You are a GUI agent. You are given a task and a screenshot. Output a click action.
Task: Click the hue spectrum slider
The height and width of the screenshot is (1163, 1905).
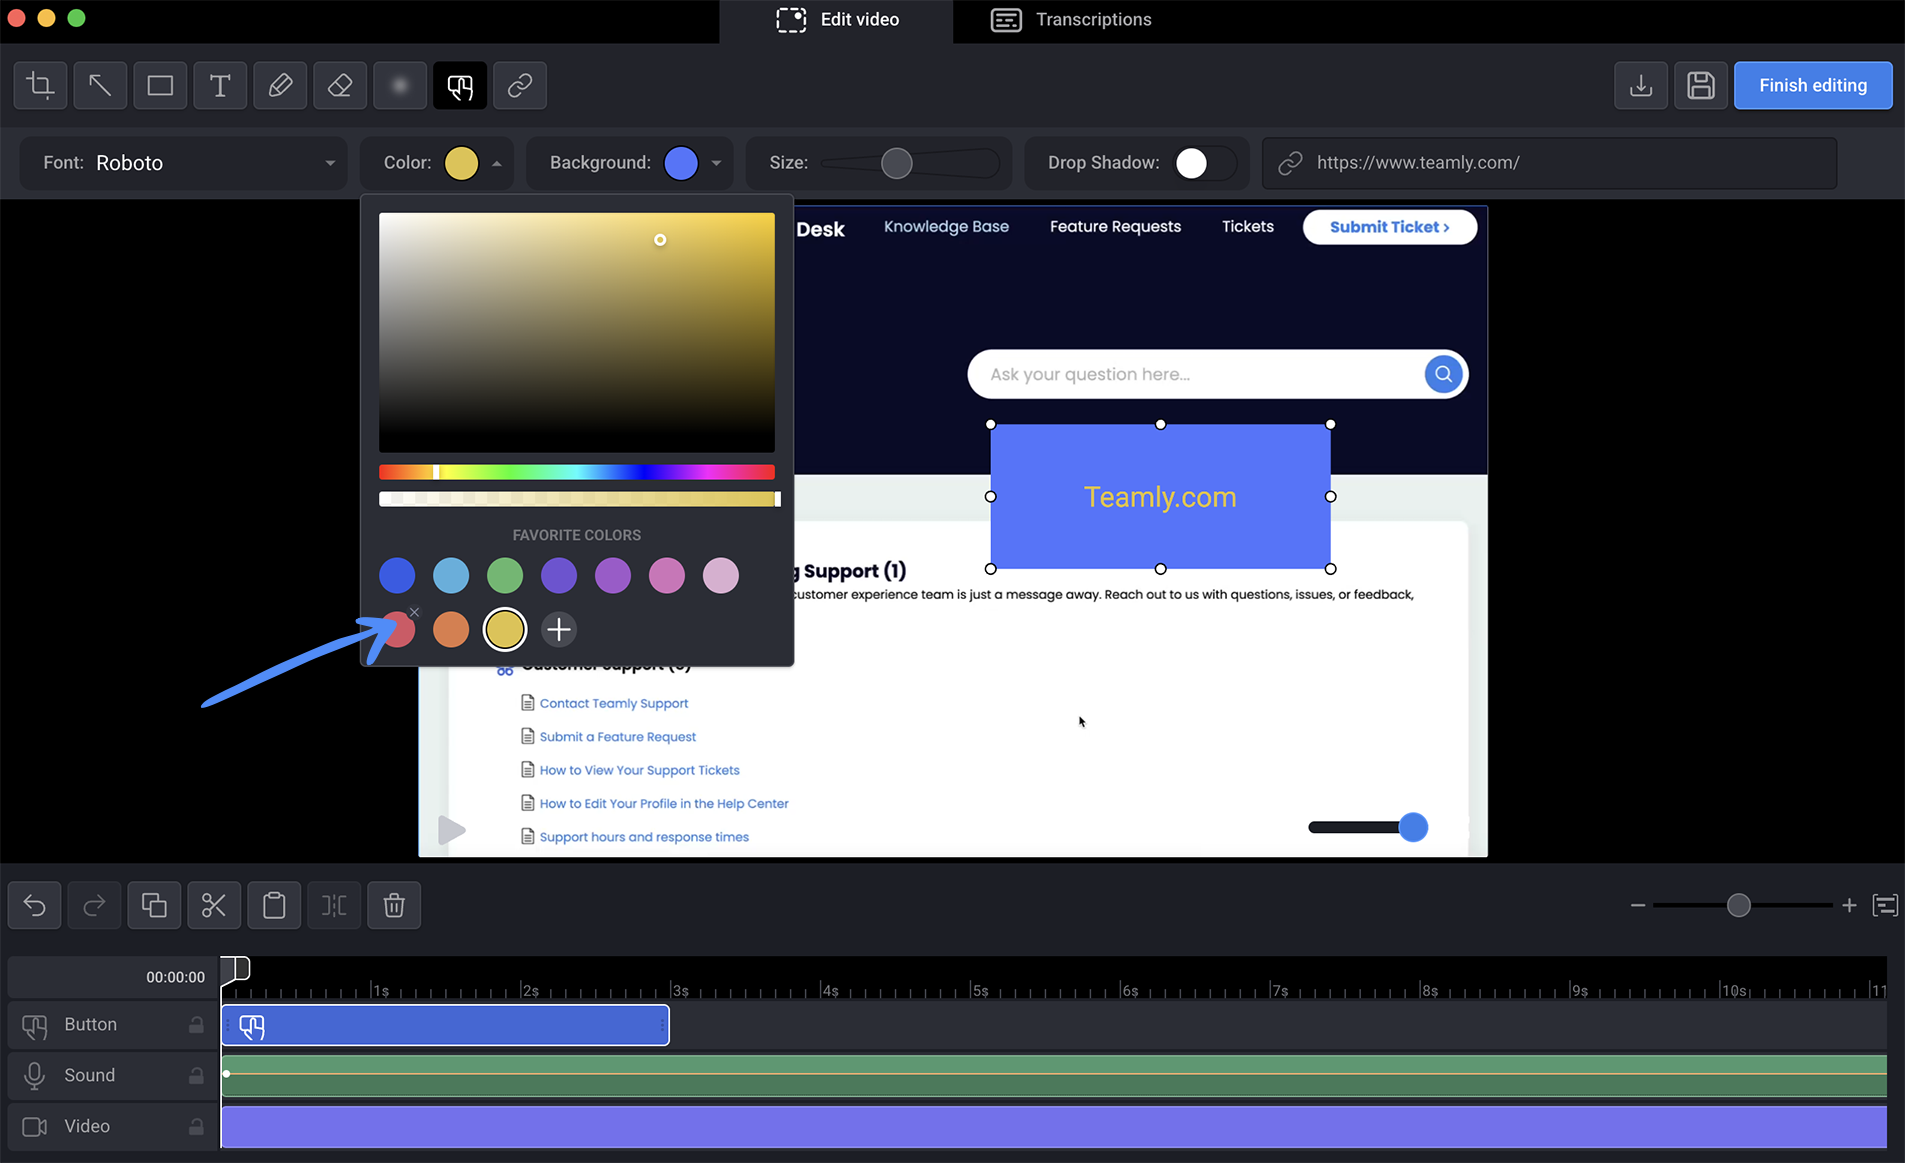(x=577, y=472)
